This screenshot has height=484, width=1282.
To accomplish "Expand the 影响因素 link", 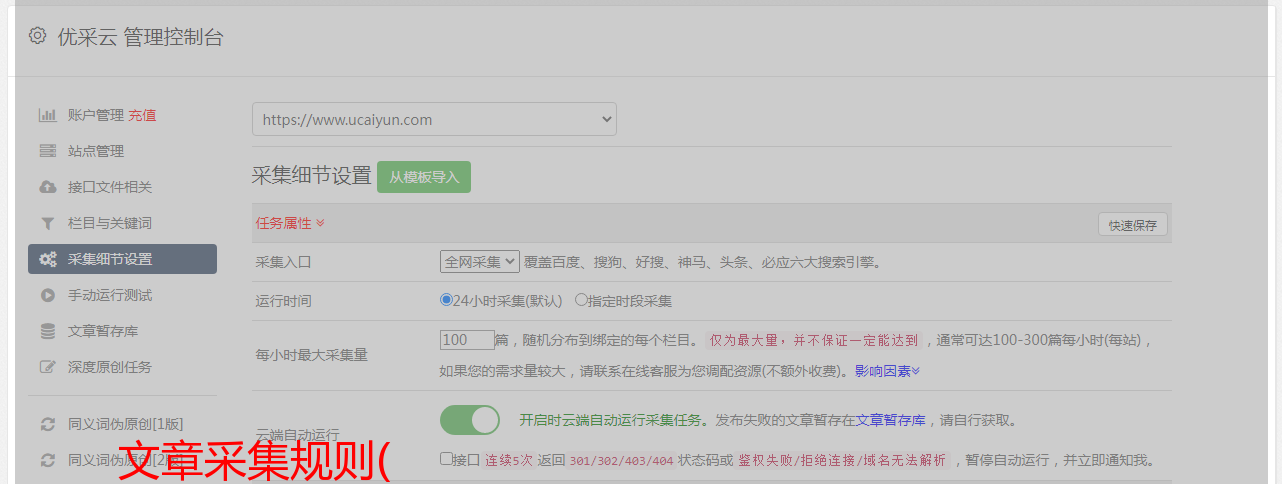I will 887,371.
